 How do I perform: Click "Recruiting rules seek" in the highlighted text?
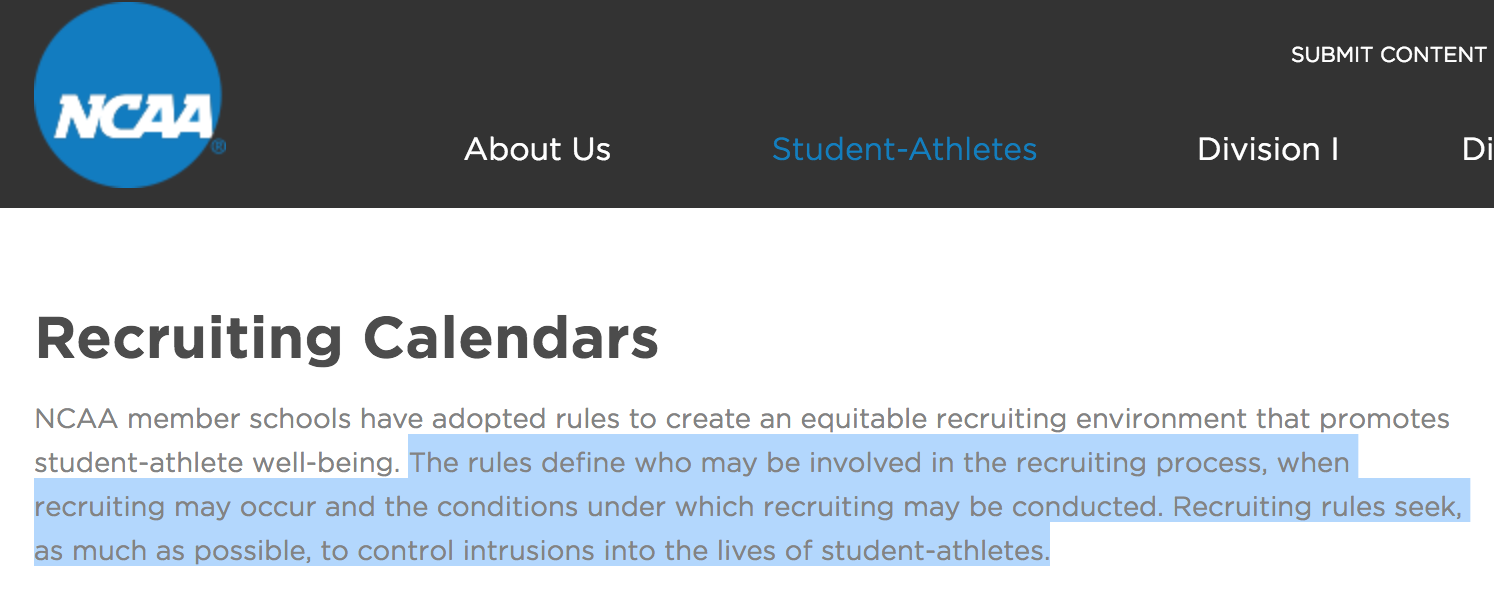[1316, 507]
